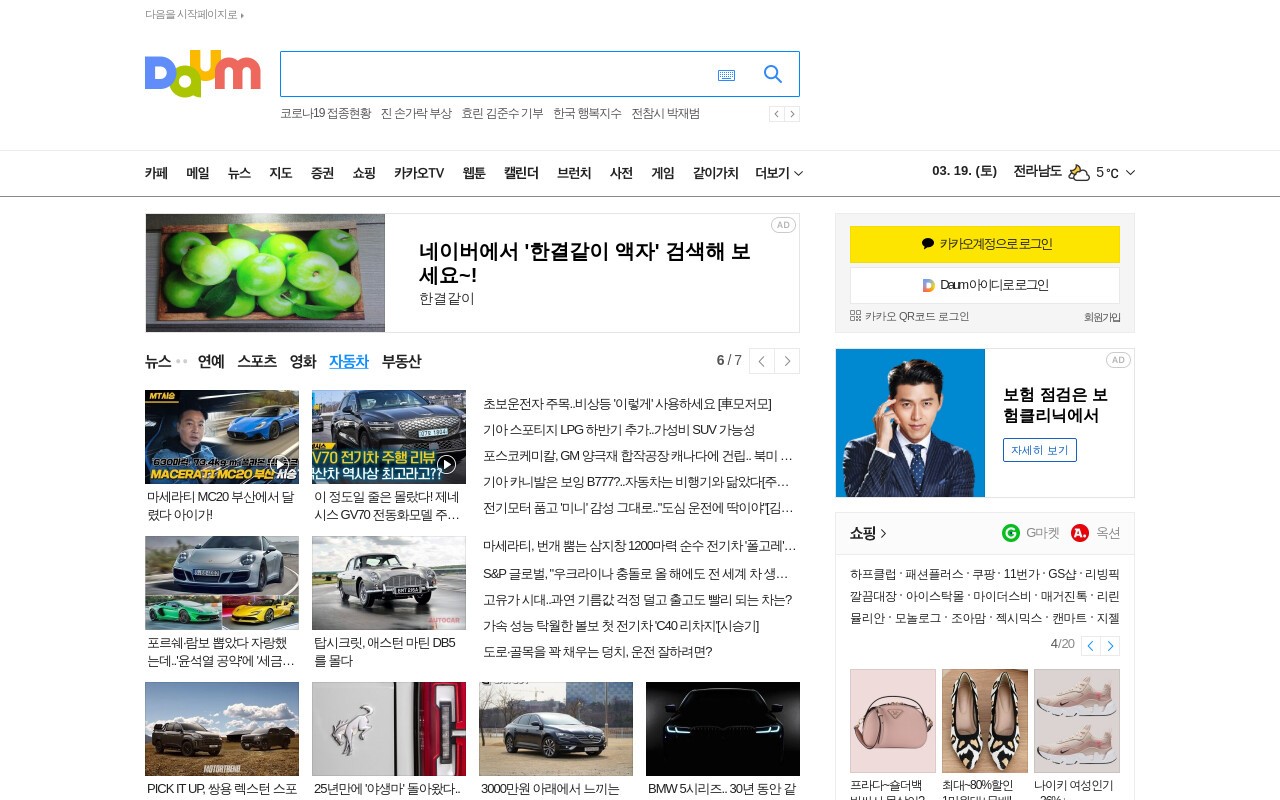
Task: Show next shopping items page
Action: coord(1110,646)
